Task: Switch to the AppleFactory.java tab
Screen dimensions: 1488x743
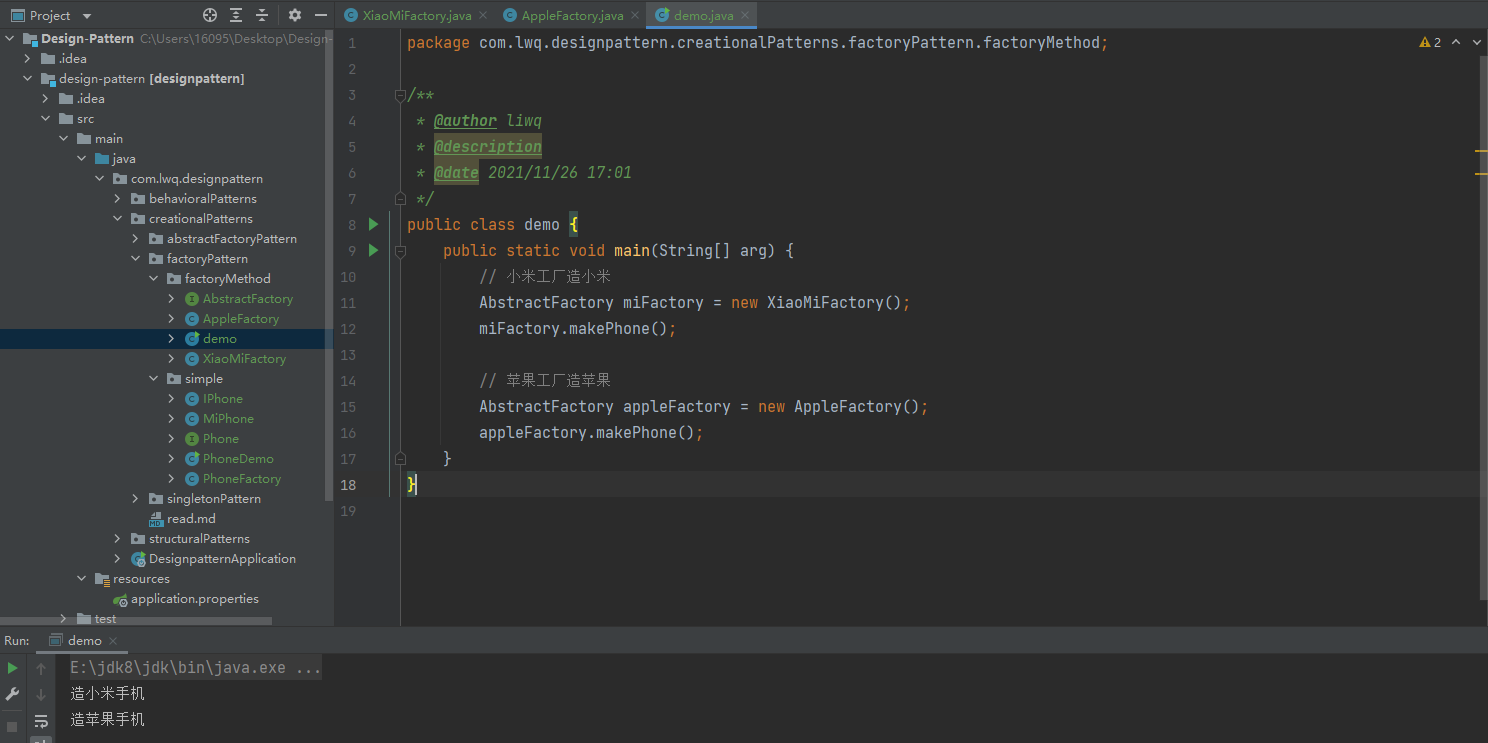Action: (x=571, y=15)
